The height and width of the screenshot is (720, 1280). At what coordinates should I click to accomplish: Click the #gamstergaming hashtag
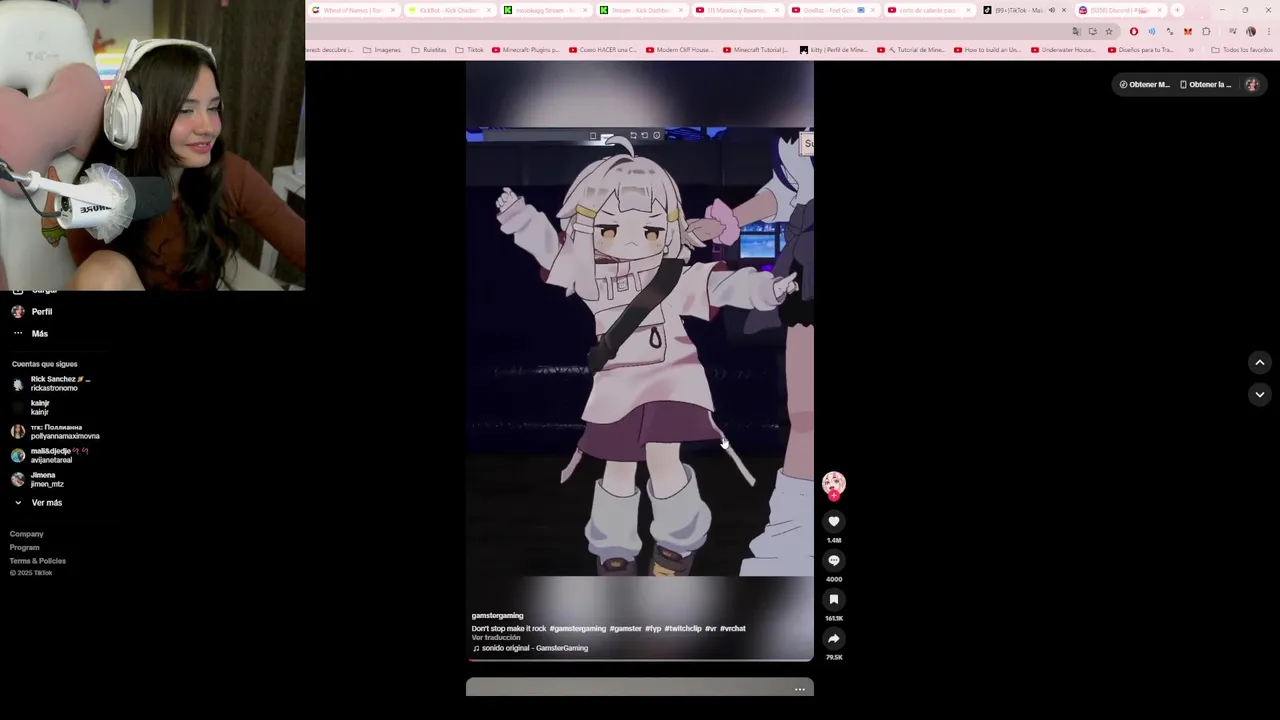click(578, 629)
